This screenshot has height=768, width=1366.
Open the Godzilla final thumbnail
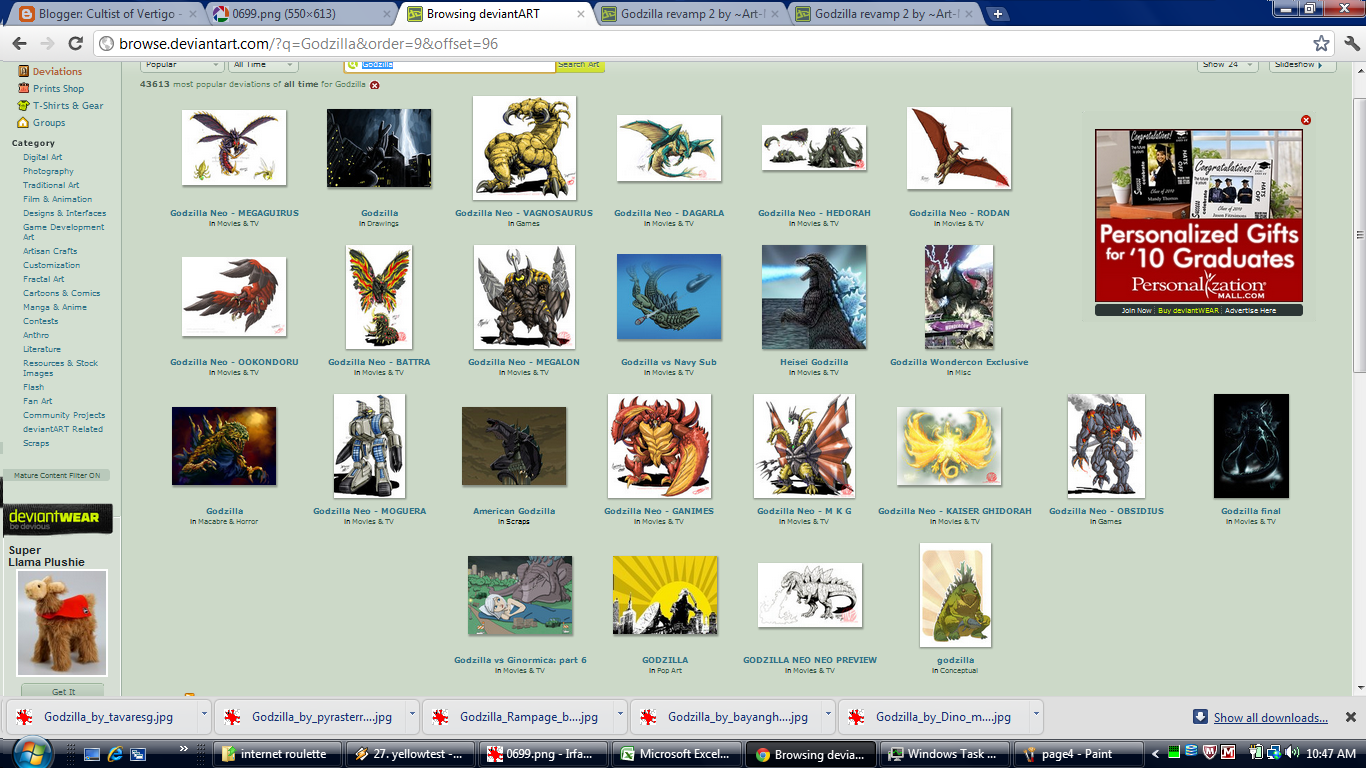pyautogui.click(x=1251, y=446)
